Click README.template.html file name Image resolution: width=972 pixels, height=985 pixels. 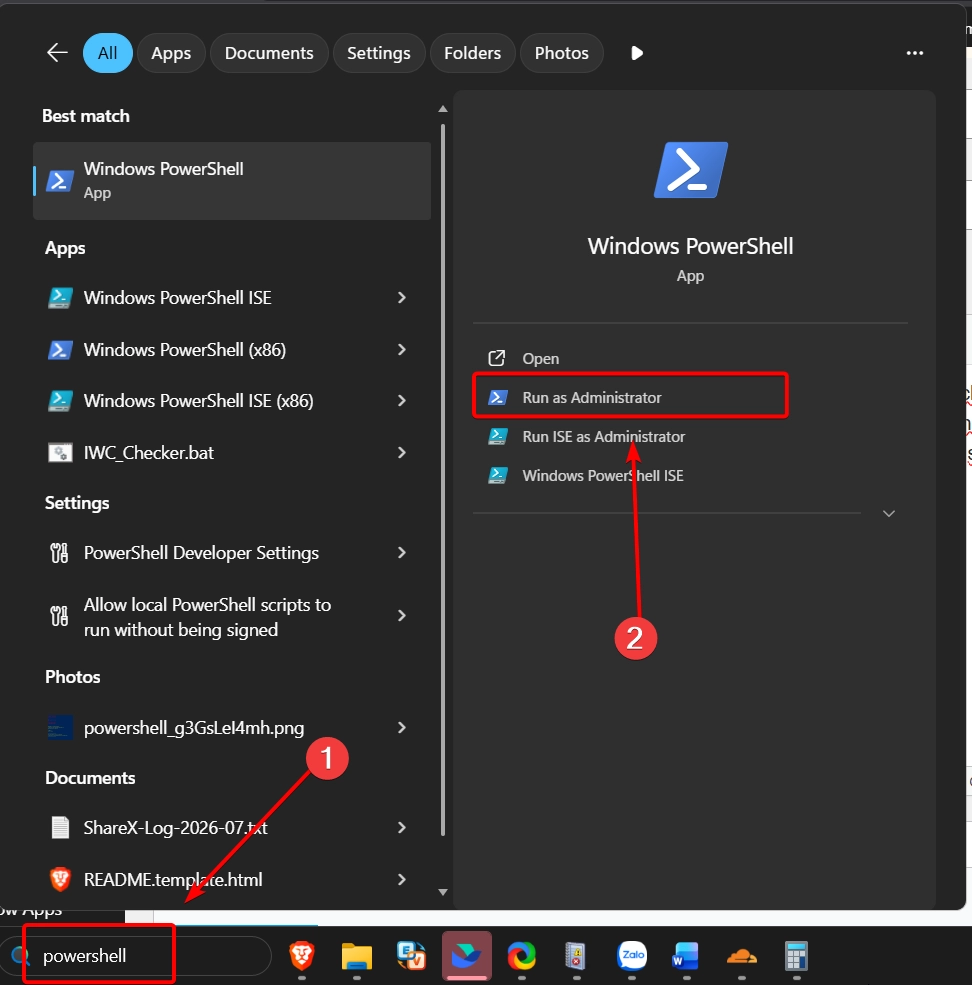click(x=173, y=879)
